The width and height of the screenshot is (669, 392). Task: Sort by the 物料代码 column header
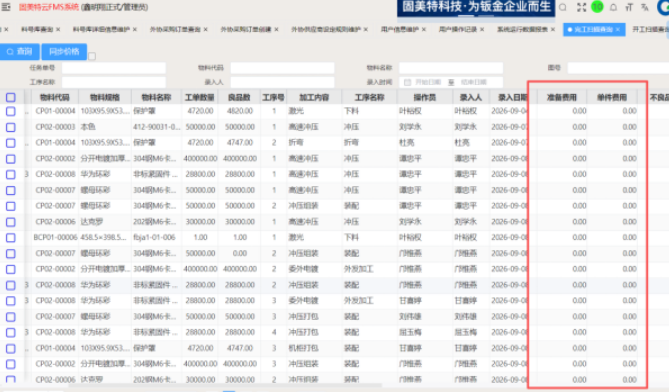tap(55, 97)
